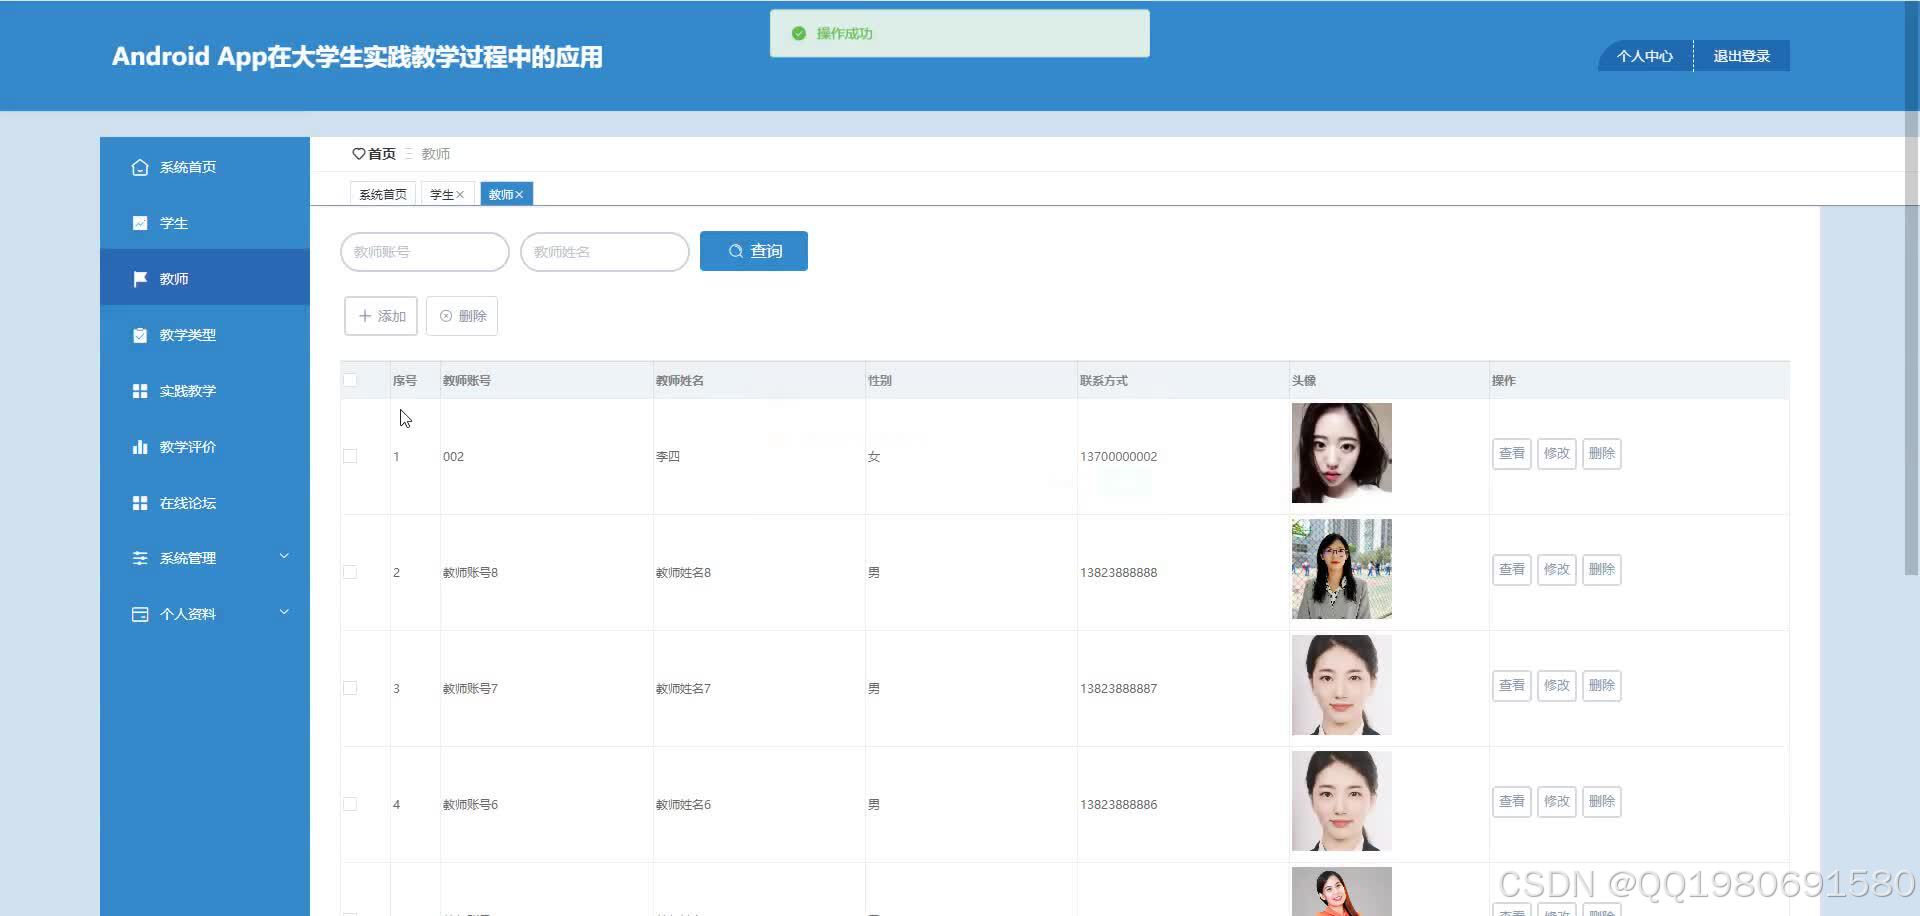The image size is (1920, 916).
Task: Open 系统首页 in the sidebar menu
Action: (205, 167)
